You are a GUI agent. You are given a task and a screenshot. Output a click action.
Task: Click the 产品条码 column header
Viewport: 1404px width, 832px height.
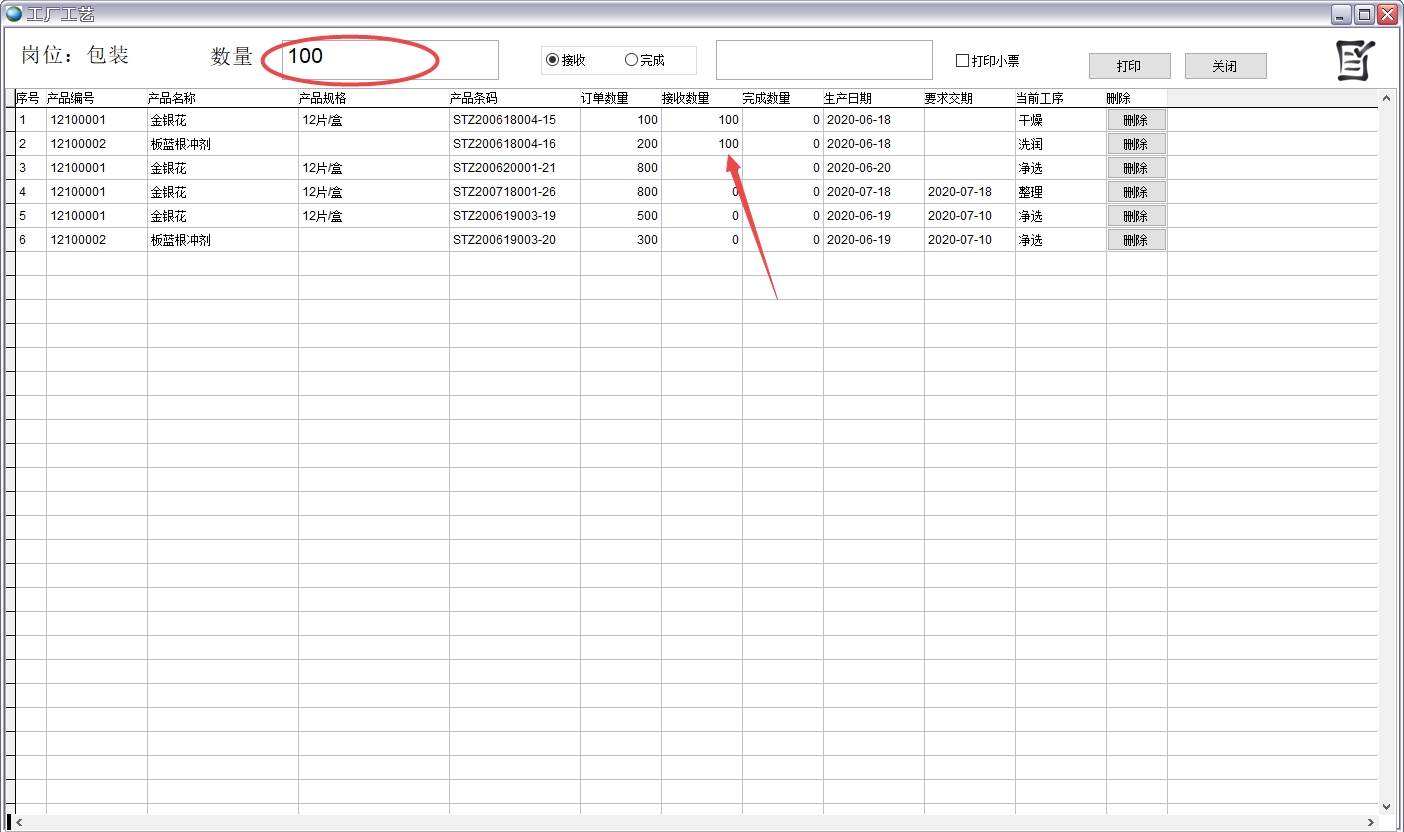[474, 98]
